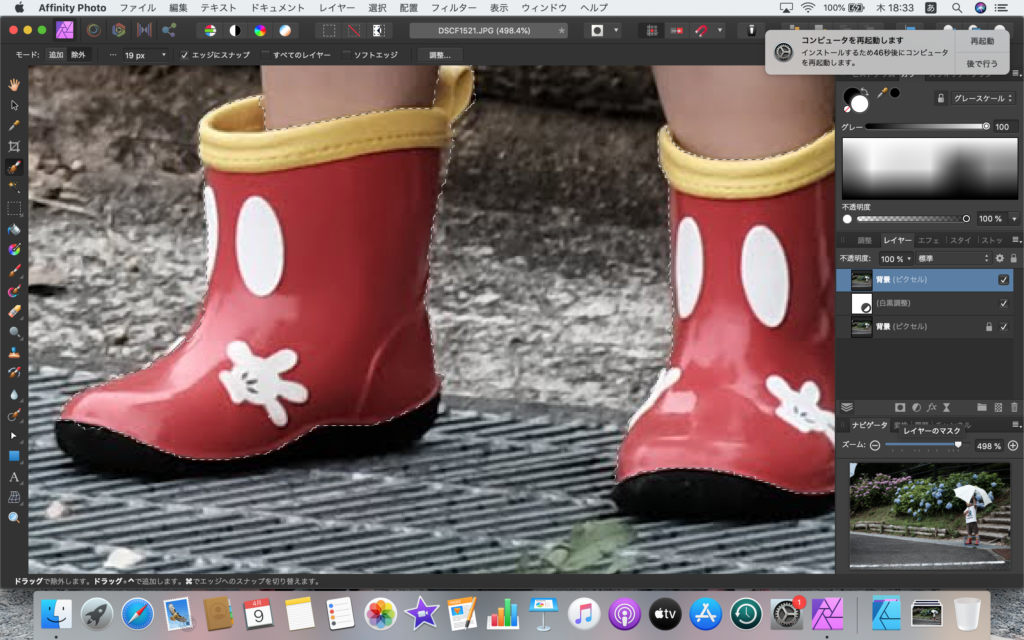
Task: Pick the Color Picker eyedropper tool in the left toolbar
Action: coord(14,125)
